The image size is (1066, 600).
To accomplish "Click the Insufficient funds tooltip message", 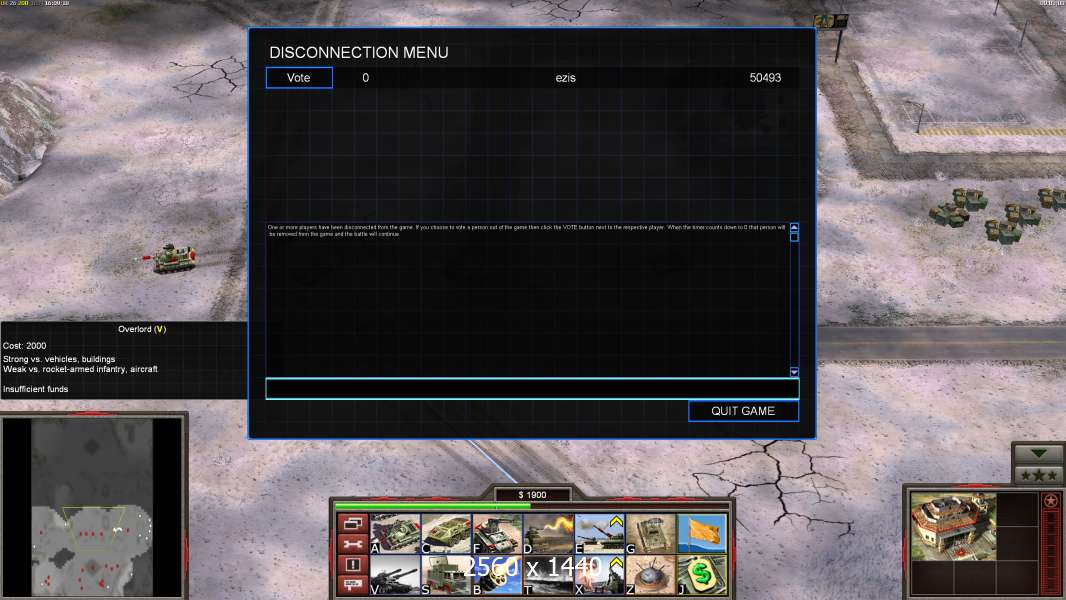I will pos(35,389).
